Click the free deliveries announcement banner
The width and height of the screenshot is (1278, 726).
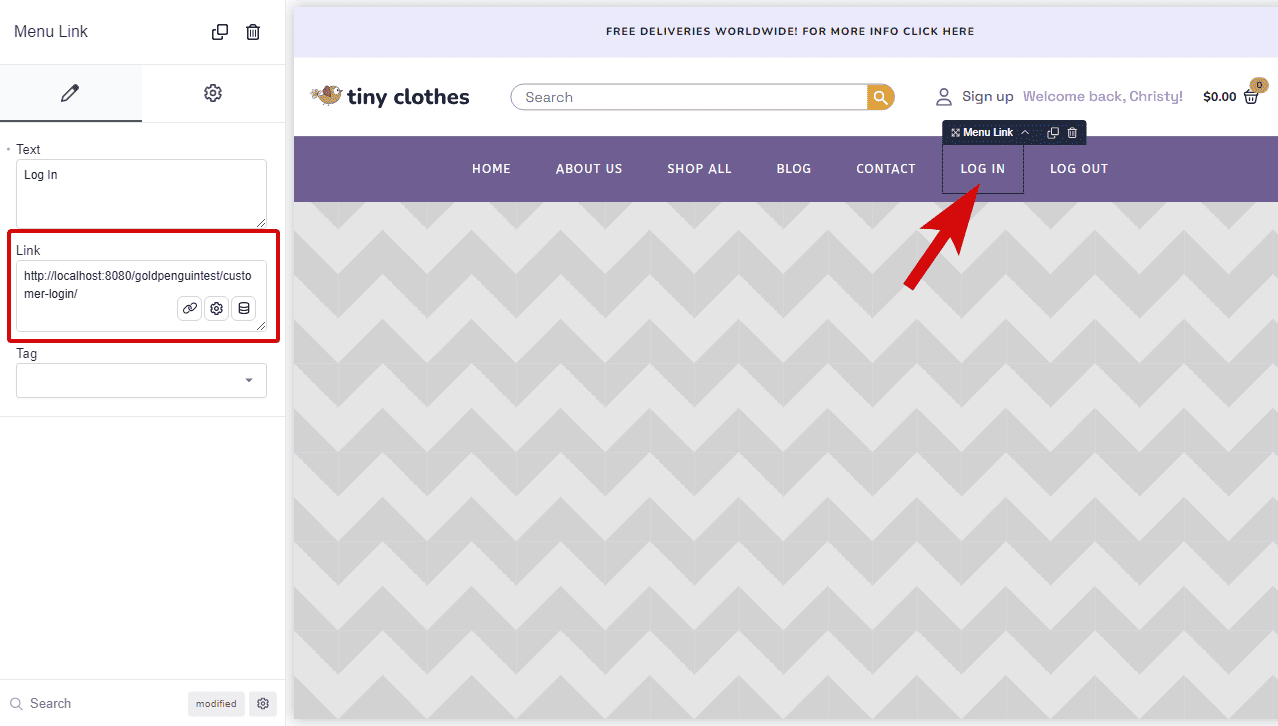pyautogui.click(x=790, y=31)
